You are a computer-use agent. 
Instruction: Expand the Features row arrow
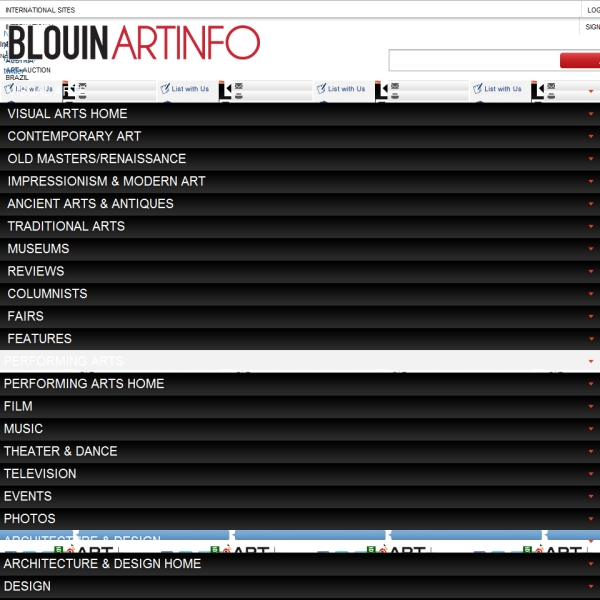tap(591, 339)
